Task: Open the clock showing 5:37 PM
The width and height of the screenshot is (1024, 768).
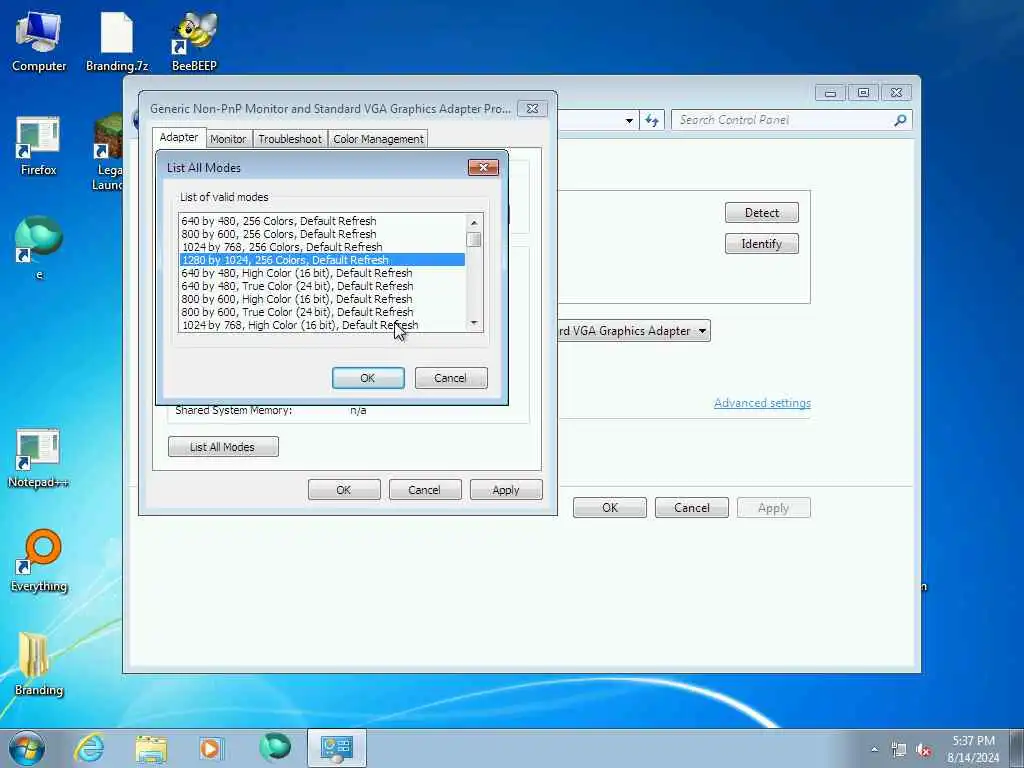Action: [973, 748]
